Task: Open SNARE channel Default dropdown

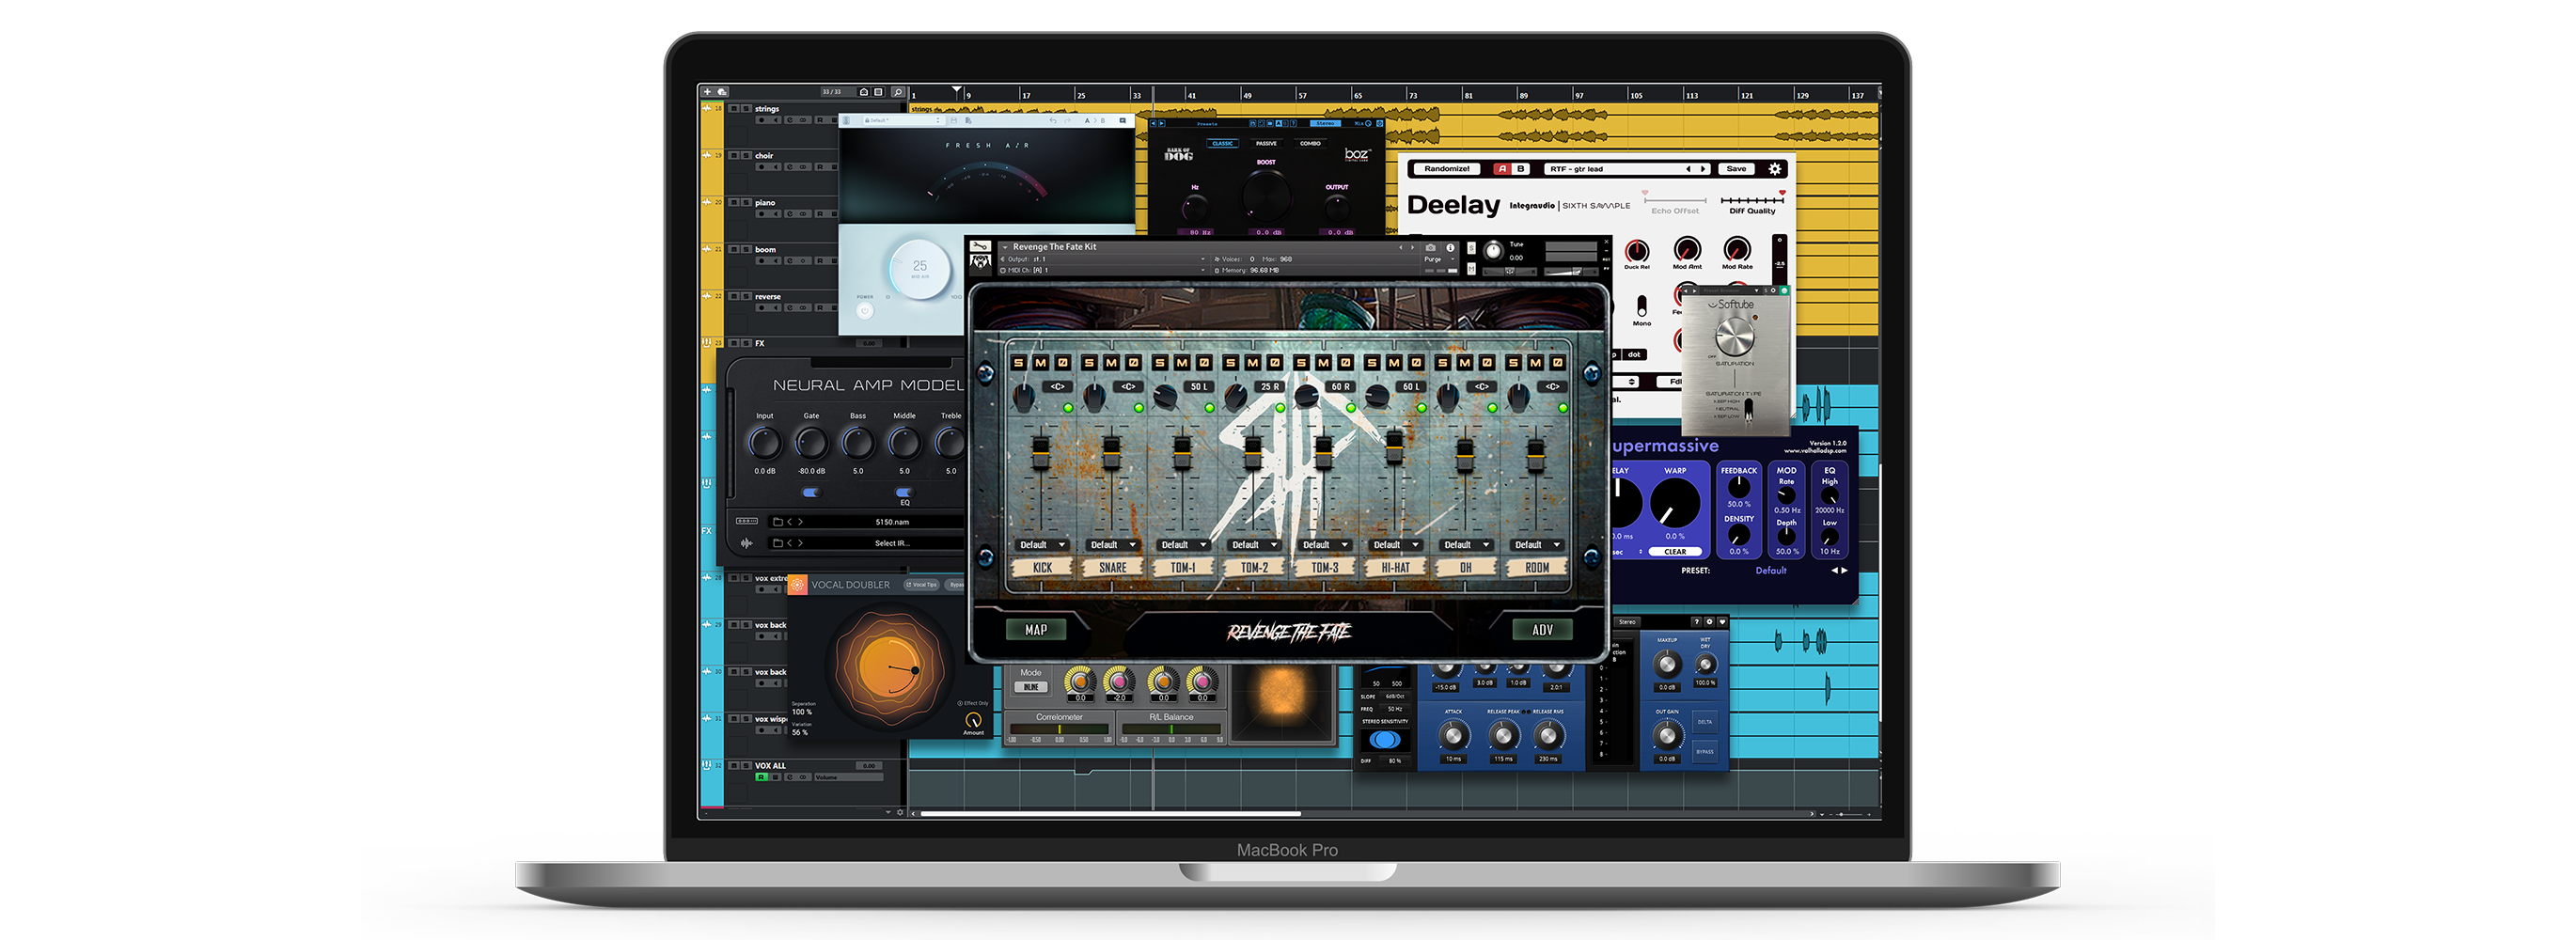Action: (x=1111, y=545)
